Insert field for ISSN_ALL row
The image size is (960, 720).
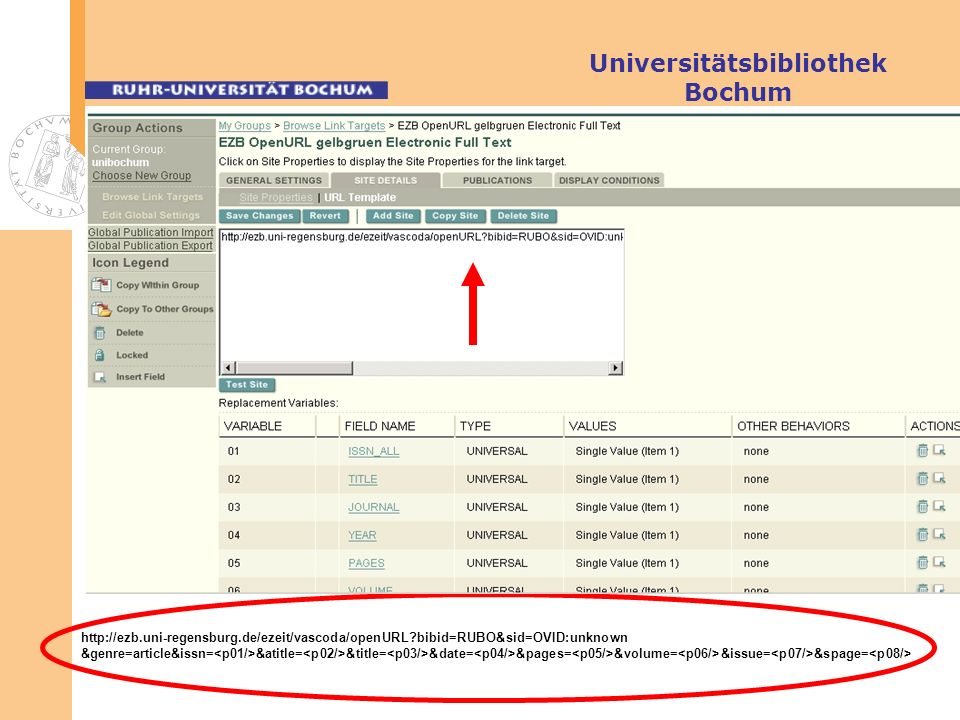(x=939, y=451)
